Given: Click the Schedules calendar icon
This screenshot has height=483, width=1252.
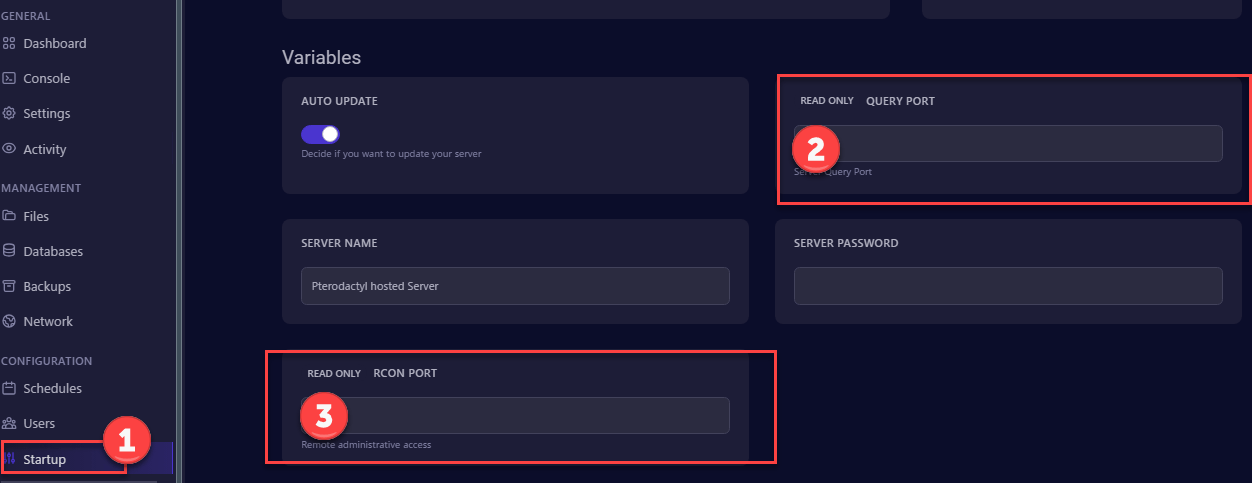Looking at the screenshot, I should point(9,388).
